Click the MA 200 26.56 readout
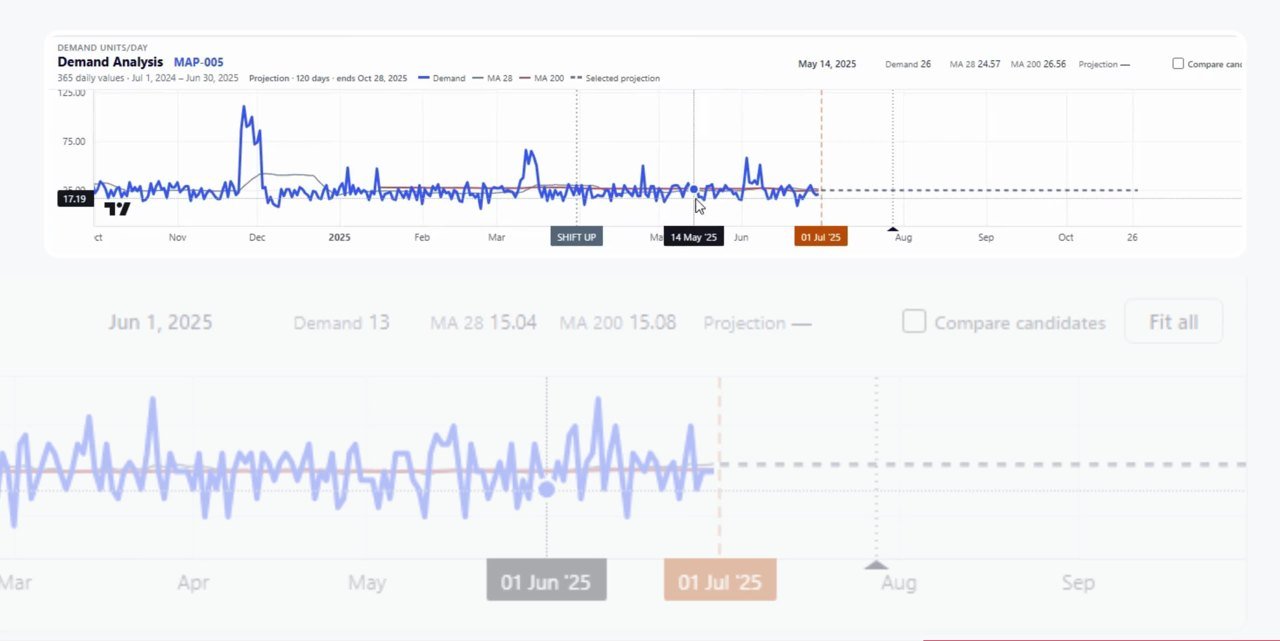The image size is (1280, 641). pos(1038,64)
